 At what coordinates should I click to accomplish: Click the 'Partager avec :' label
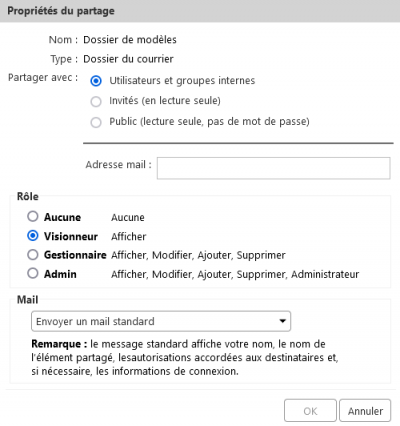[43, 78]
